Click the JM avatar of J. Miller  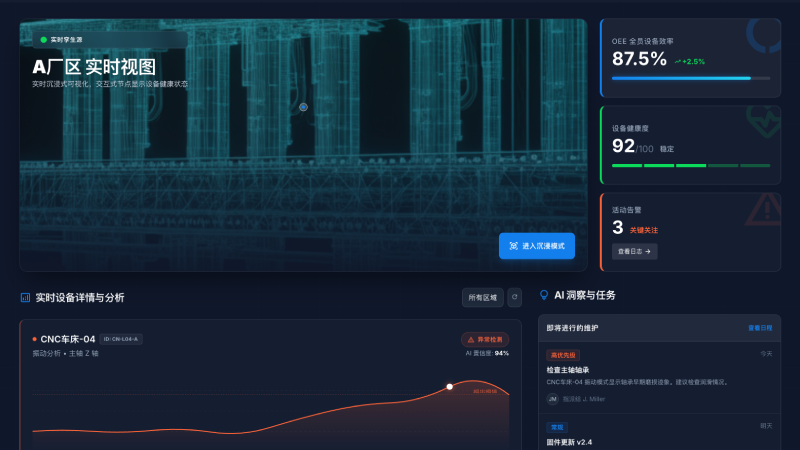tap(553, 399)
